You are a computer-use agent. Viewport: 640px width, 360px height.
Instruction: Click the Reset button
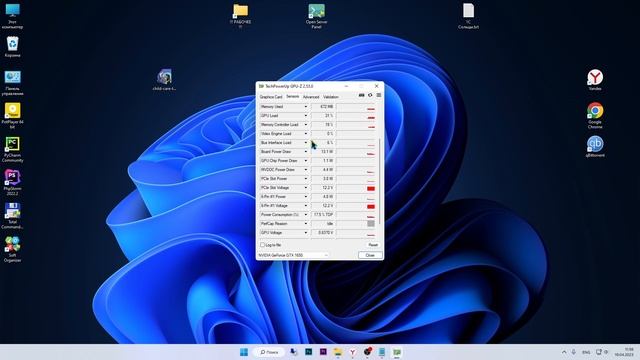tap(373, 245)
